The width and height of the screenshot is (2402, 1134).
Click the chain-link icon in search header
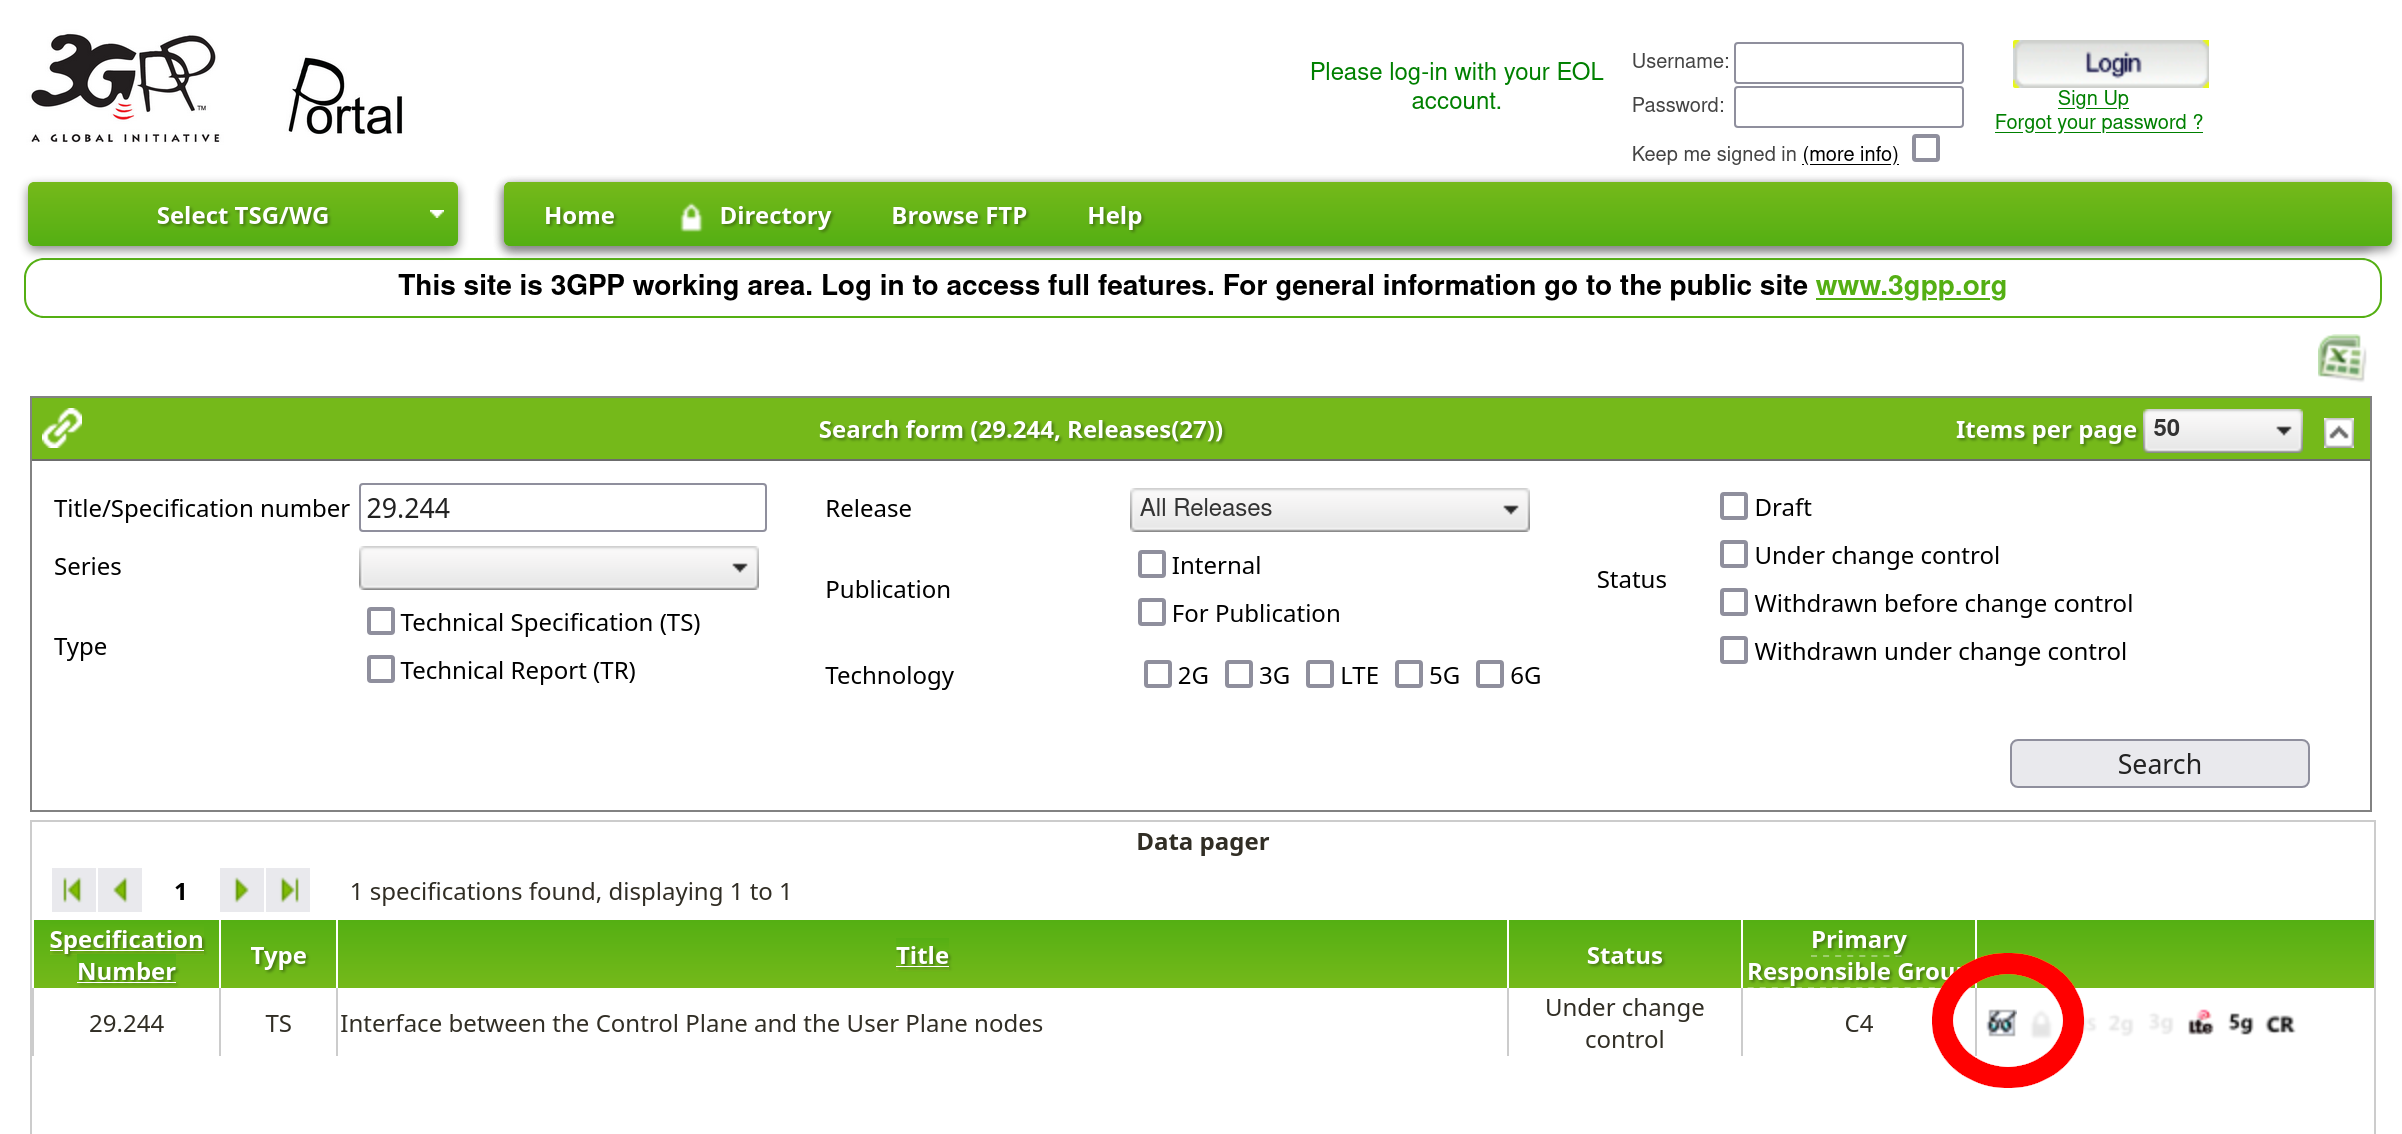pos(62,428)
